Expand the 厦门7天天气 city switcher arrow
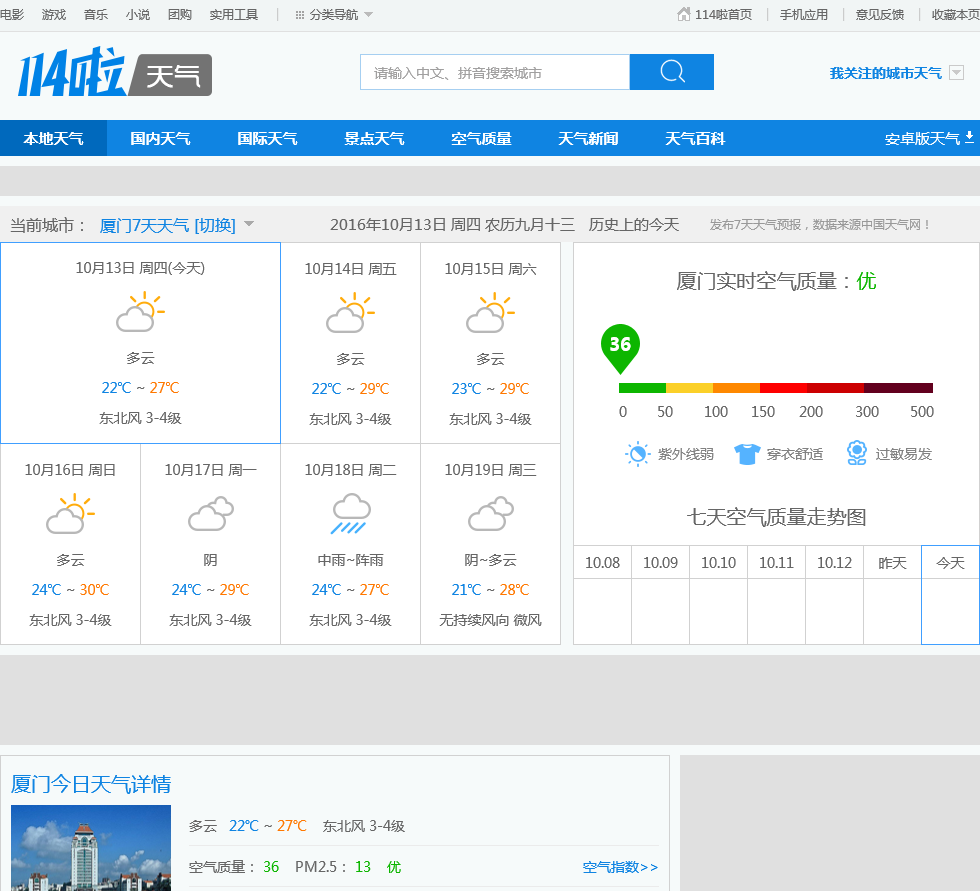The width and height of the screenshot is (980, 891). tap(249, 225)
